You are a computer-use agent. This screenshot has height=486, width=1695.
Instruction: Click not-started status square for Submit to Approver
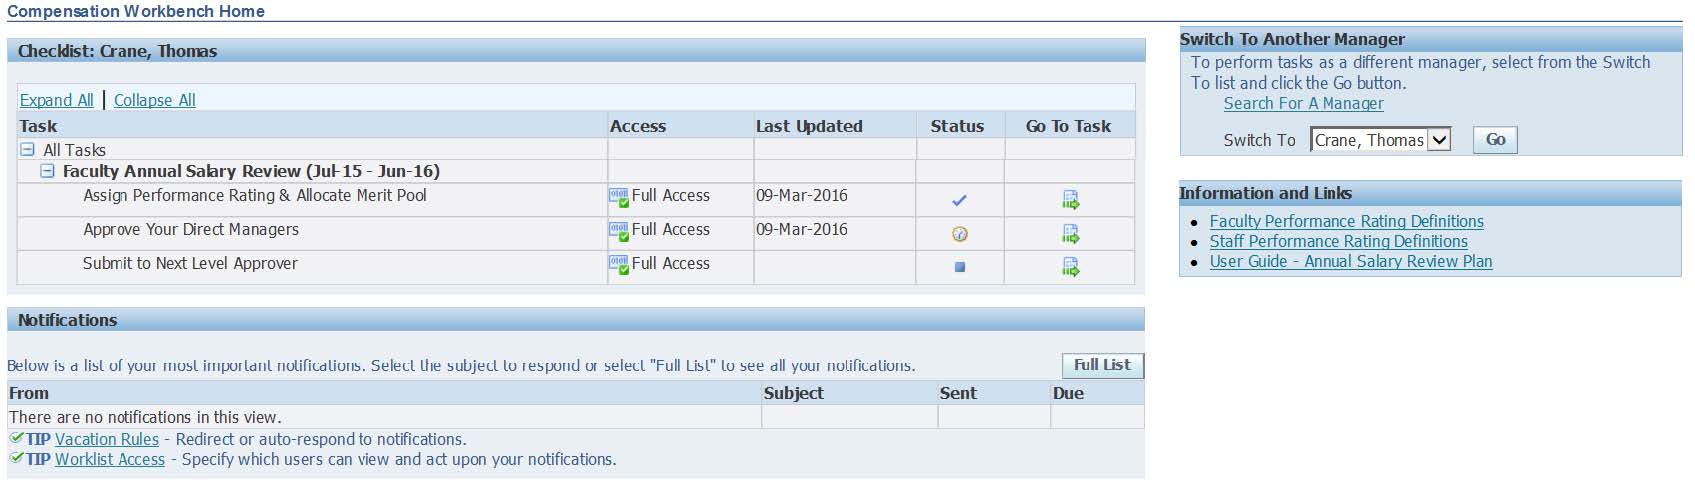pyautogui.click(x=959, y=267)
